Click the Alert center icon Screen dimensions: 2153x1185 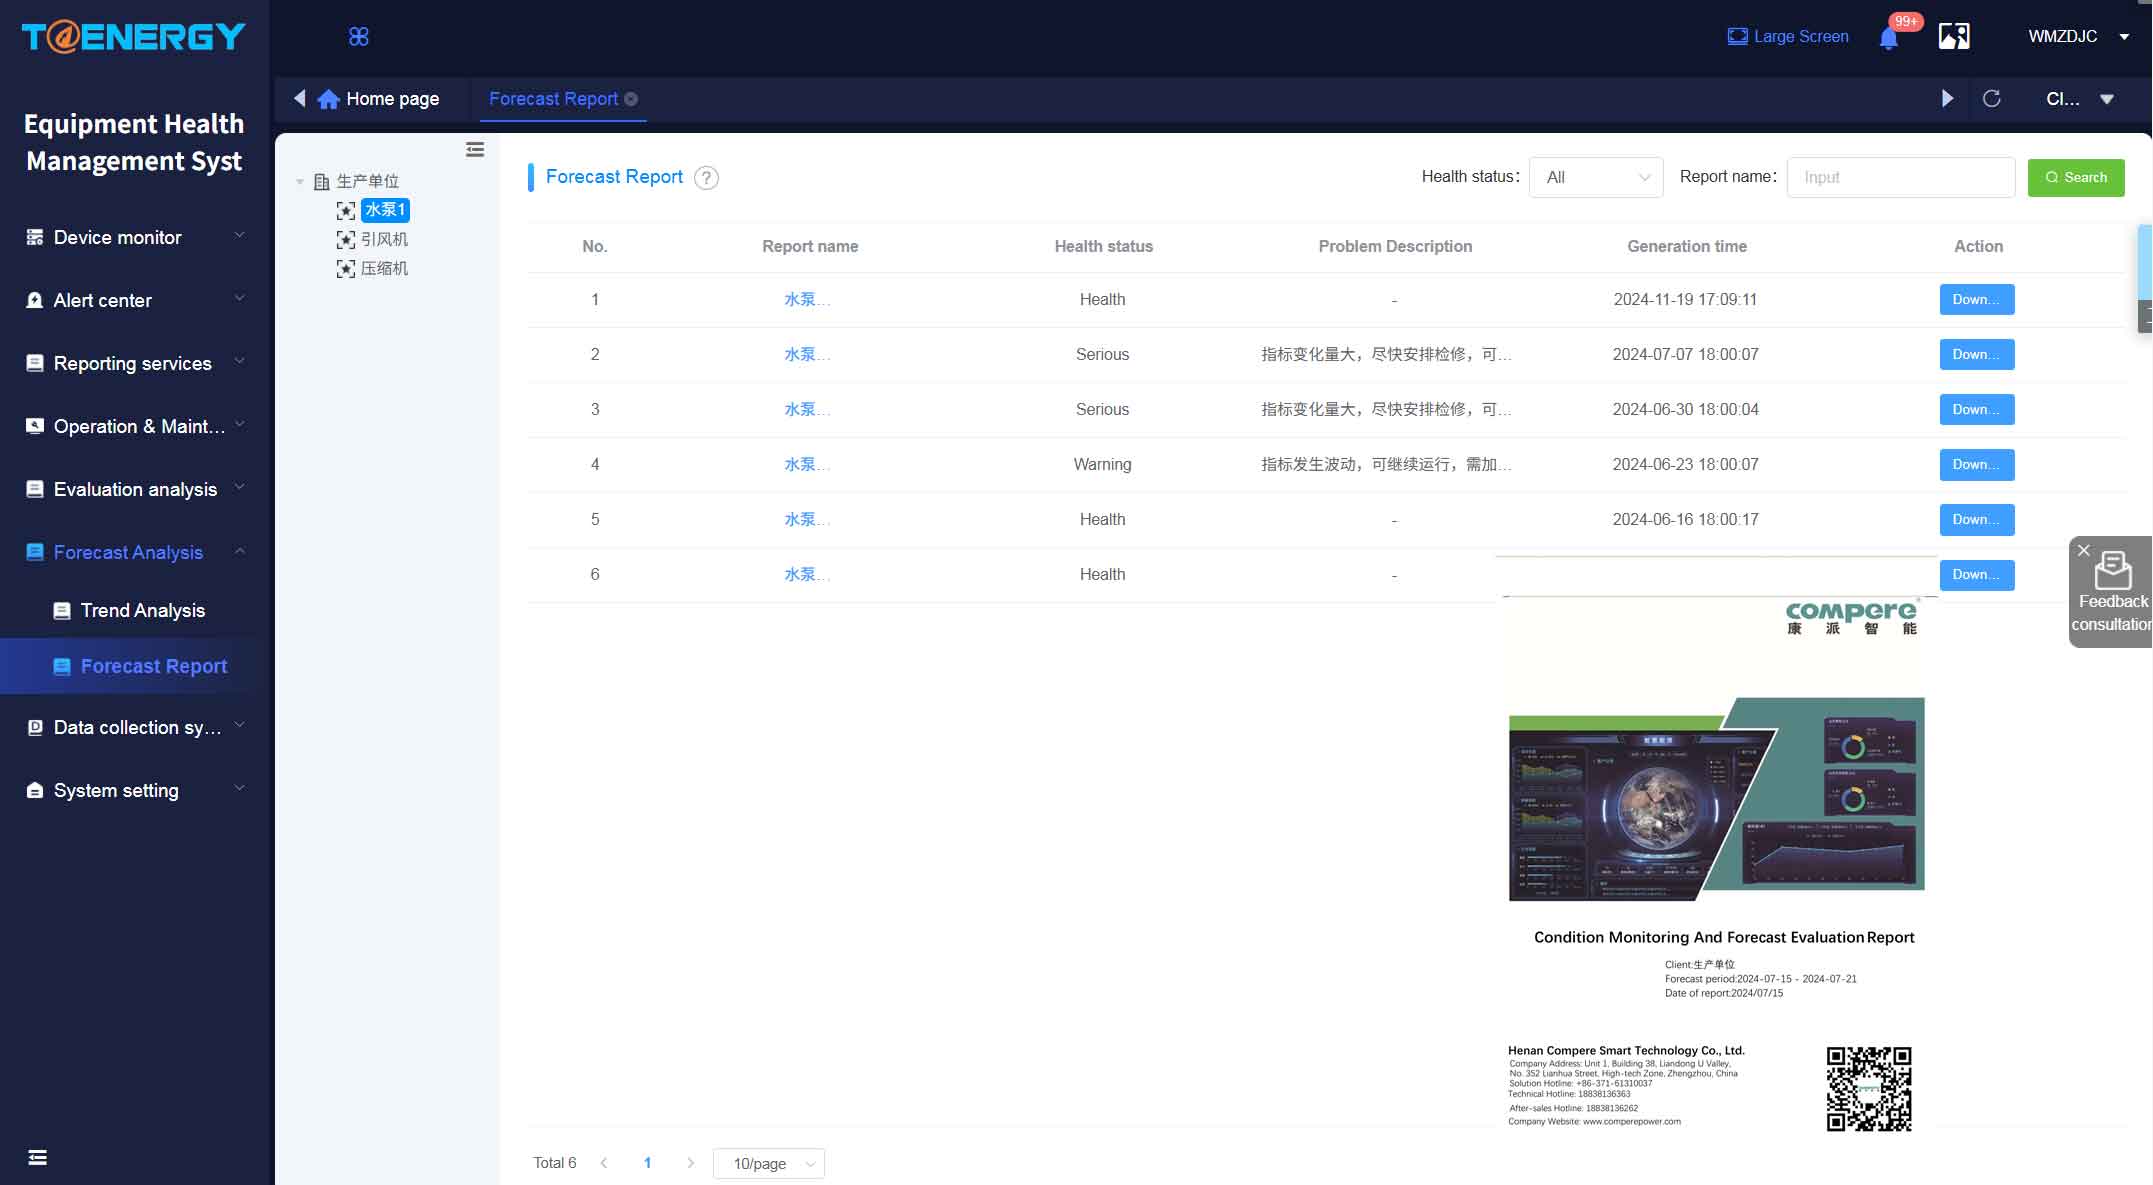point(35,300)
